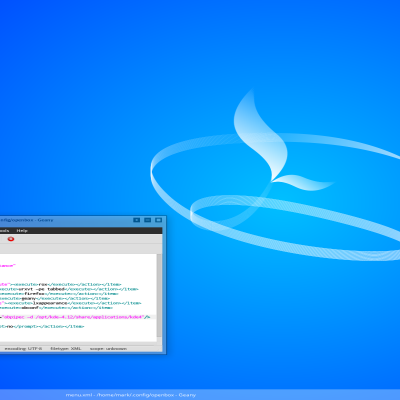This screenshot has width=400, height=400.
Task: Click the Geany window title bar text
Action: [x=27, y=220]
